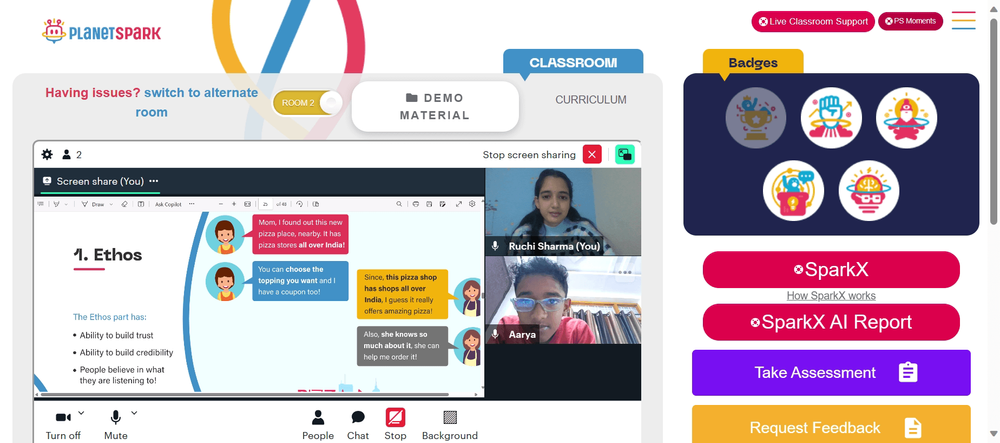The height and width of the screenshot is (443, 1000).
Task: Open the hamburger menu
Action: point(963,20)
